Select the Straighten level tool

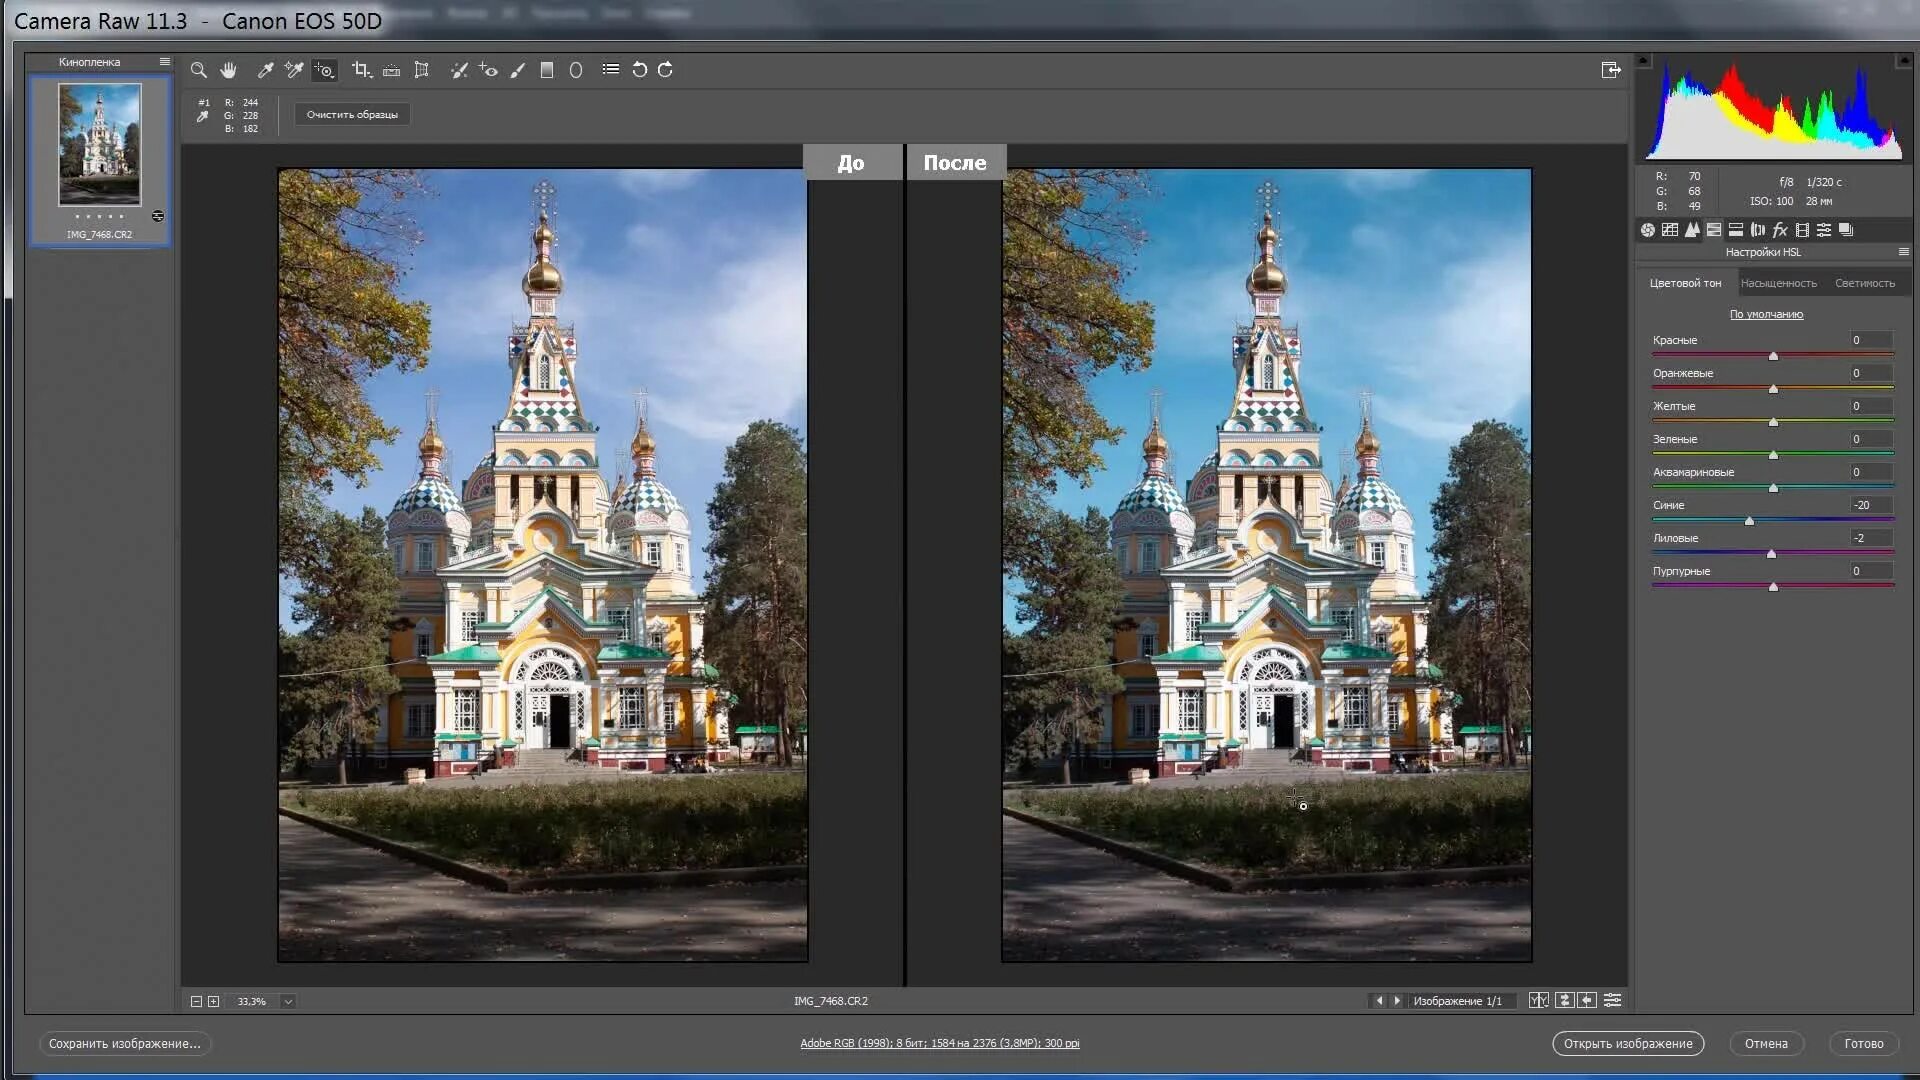click(x=391, y=70)
